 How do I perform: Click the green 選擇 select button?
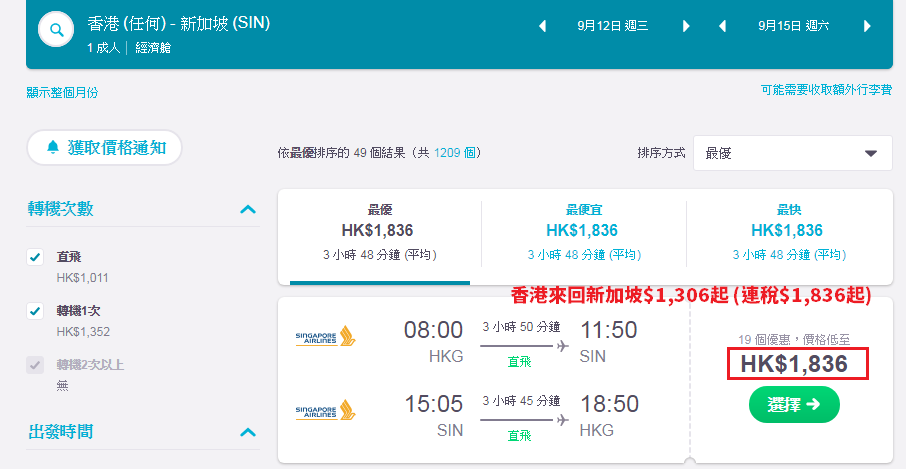pos(794,404)
